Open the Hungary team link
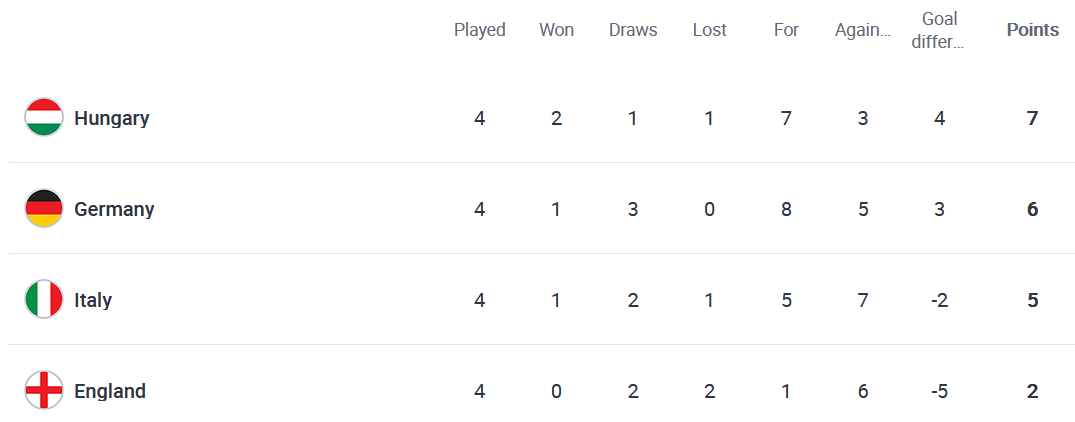 pyautogui.click(x=112, y=119)
